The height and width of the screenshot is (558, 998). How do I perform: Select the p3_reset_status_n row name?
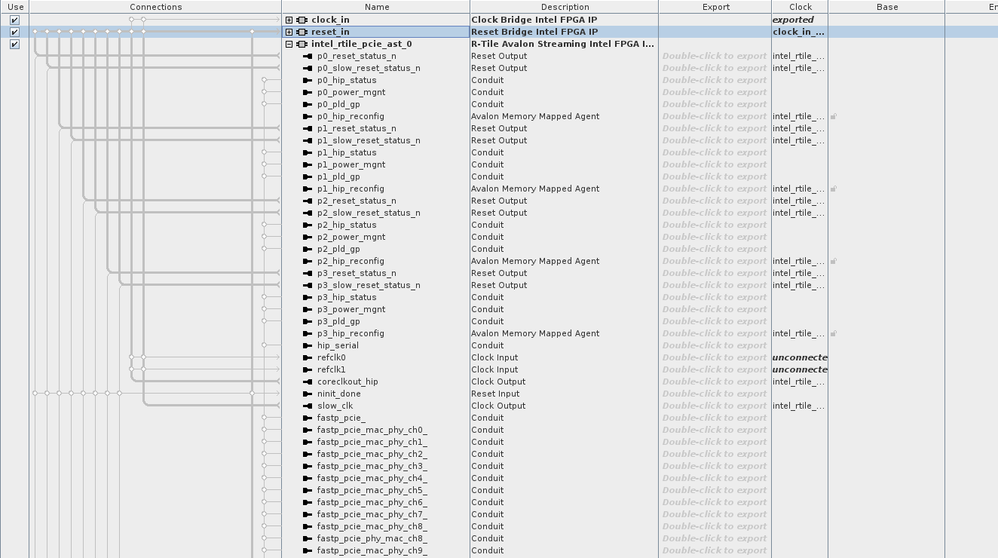356,273
